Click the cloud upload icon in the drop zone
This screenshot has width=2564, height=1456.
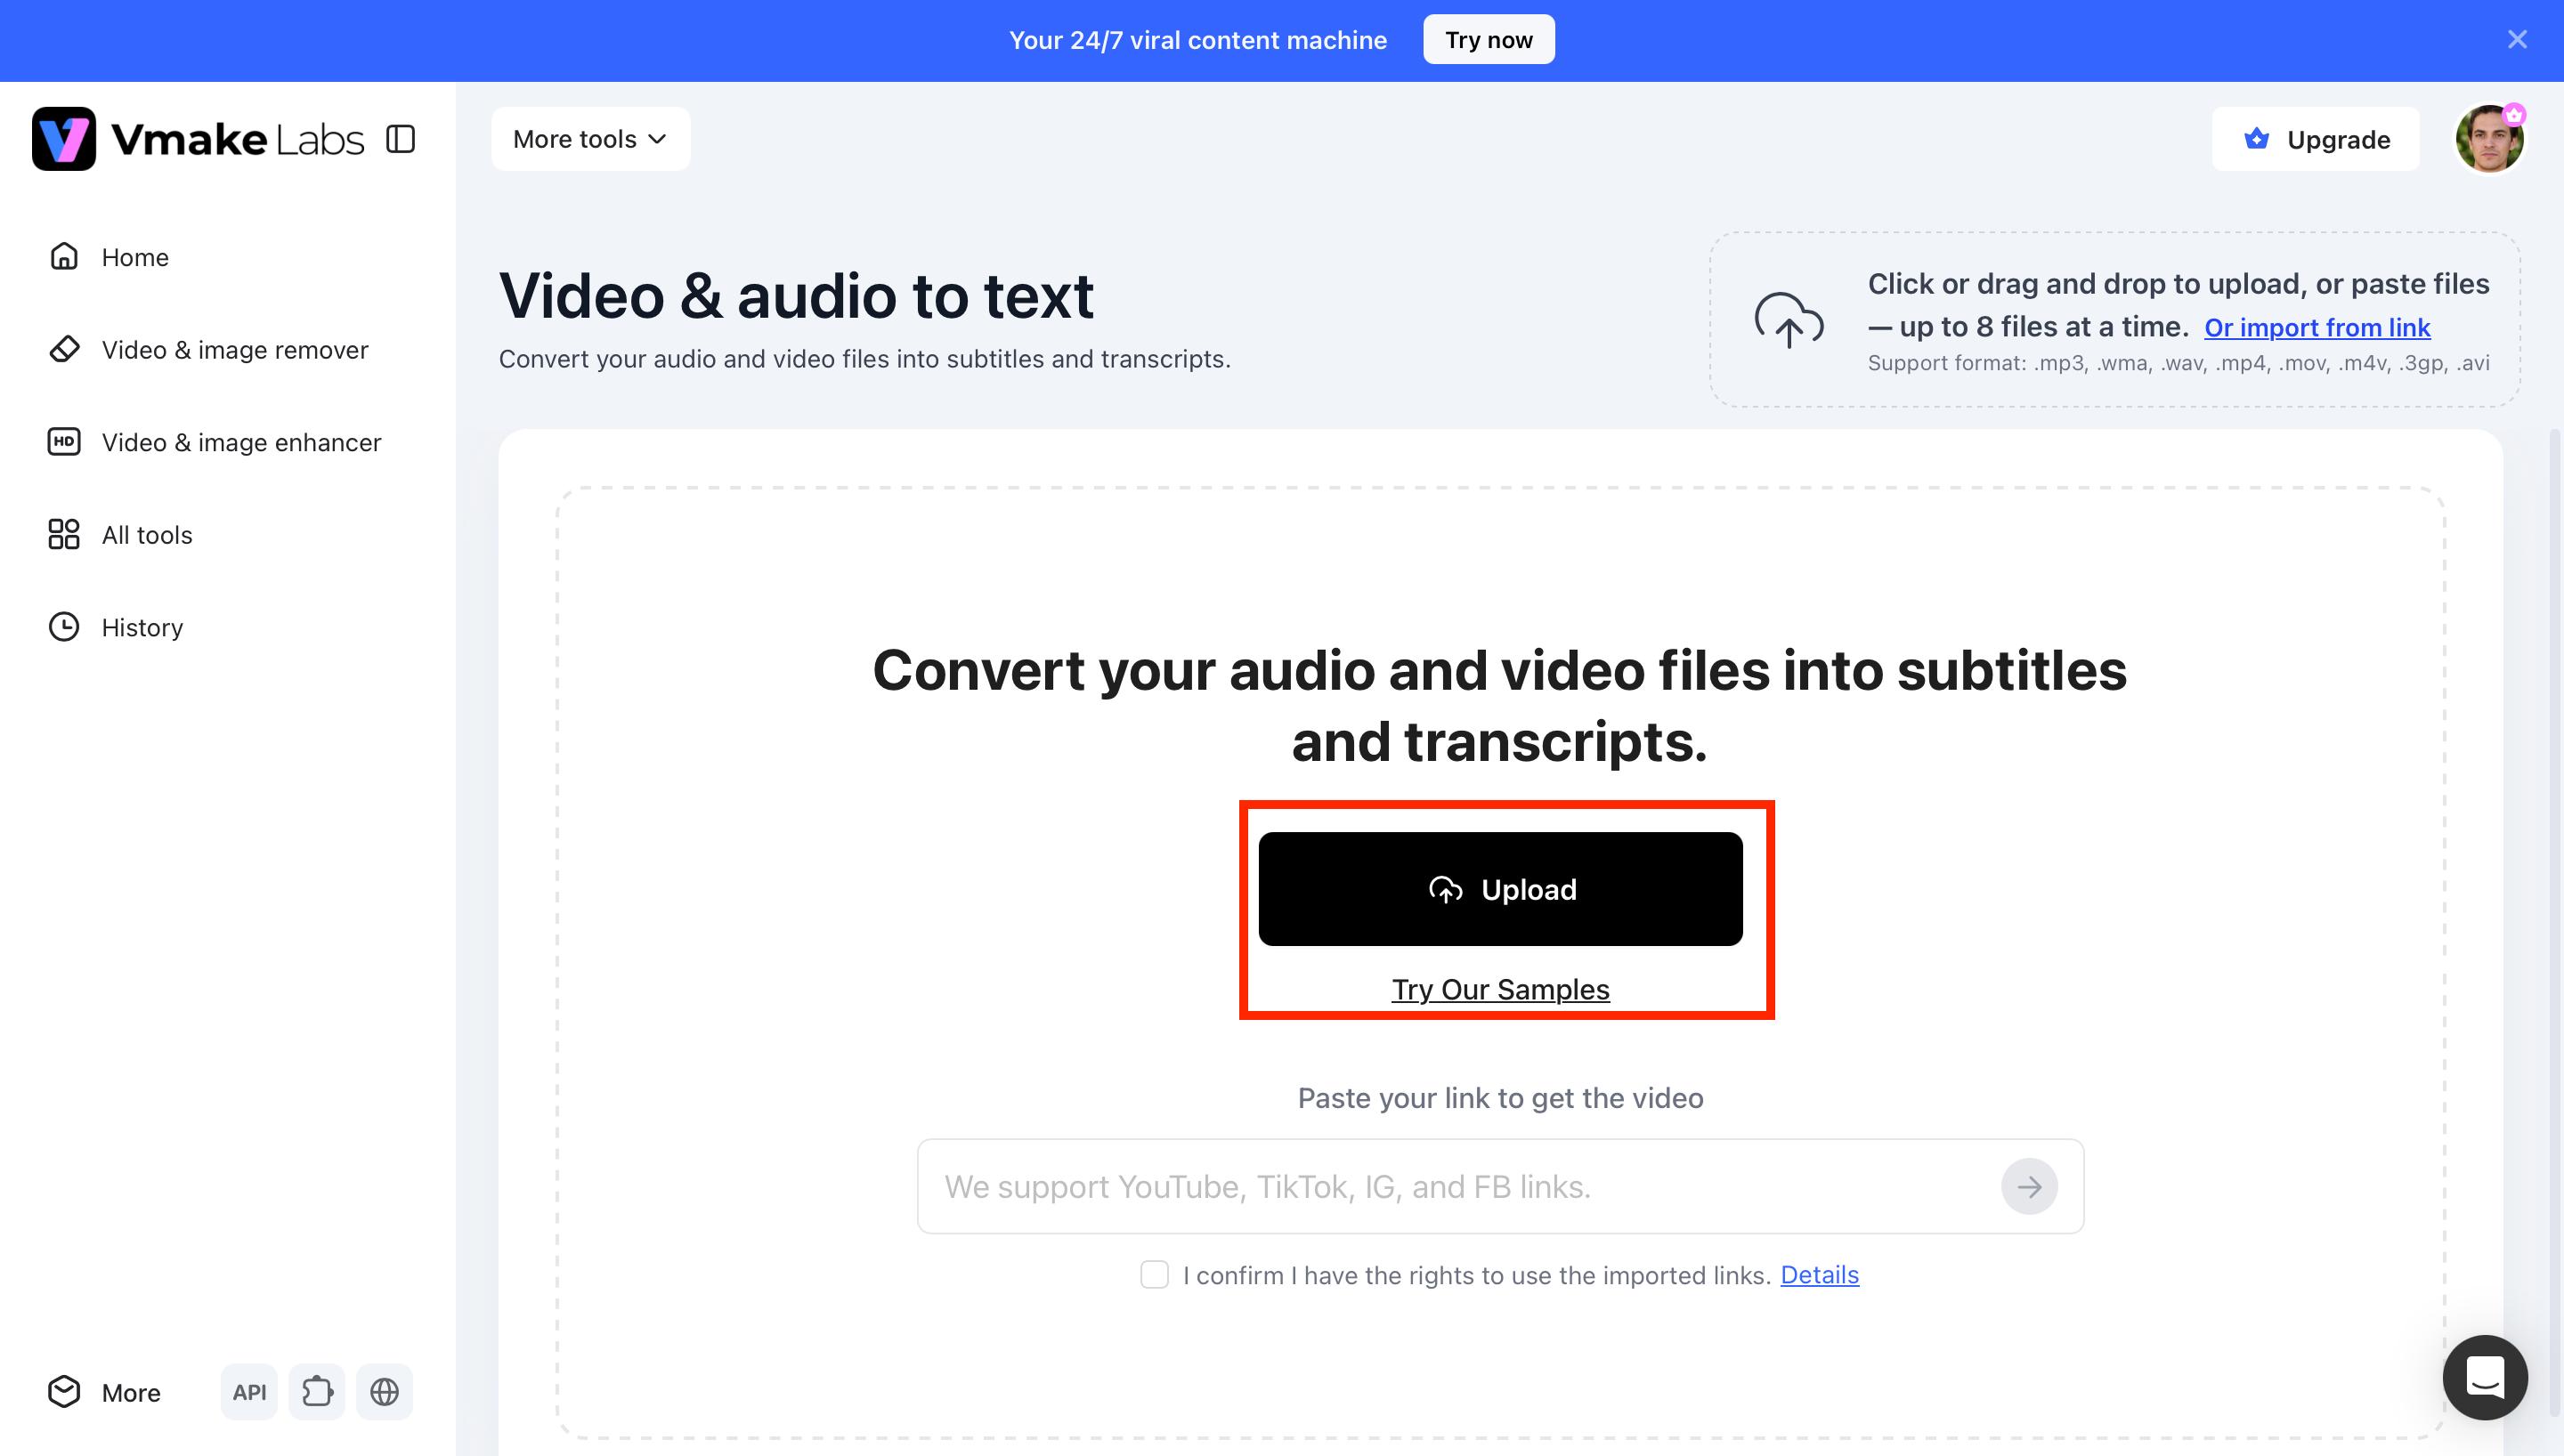[x=1789, y=320]
